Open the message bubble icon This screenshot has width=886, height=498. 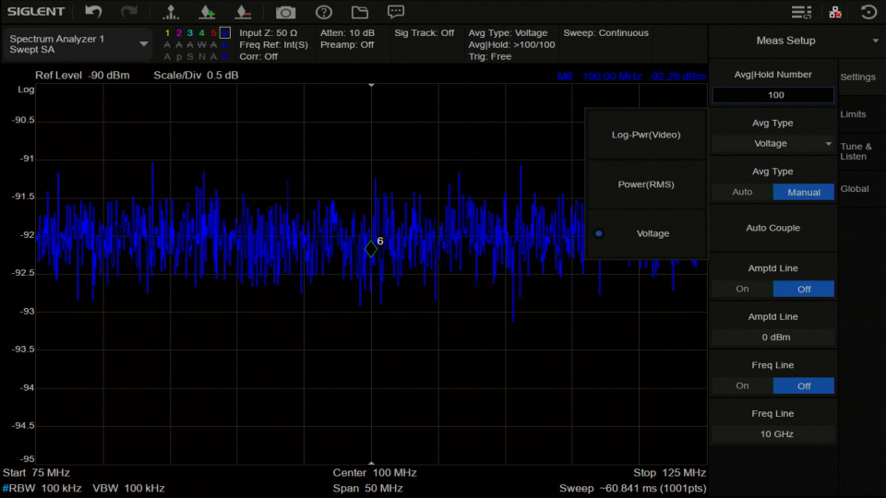pyautogui.click(x=396, y=12)
